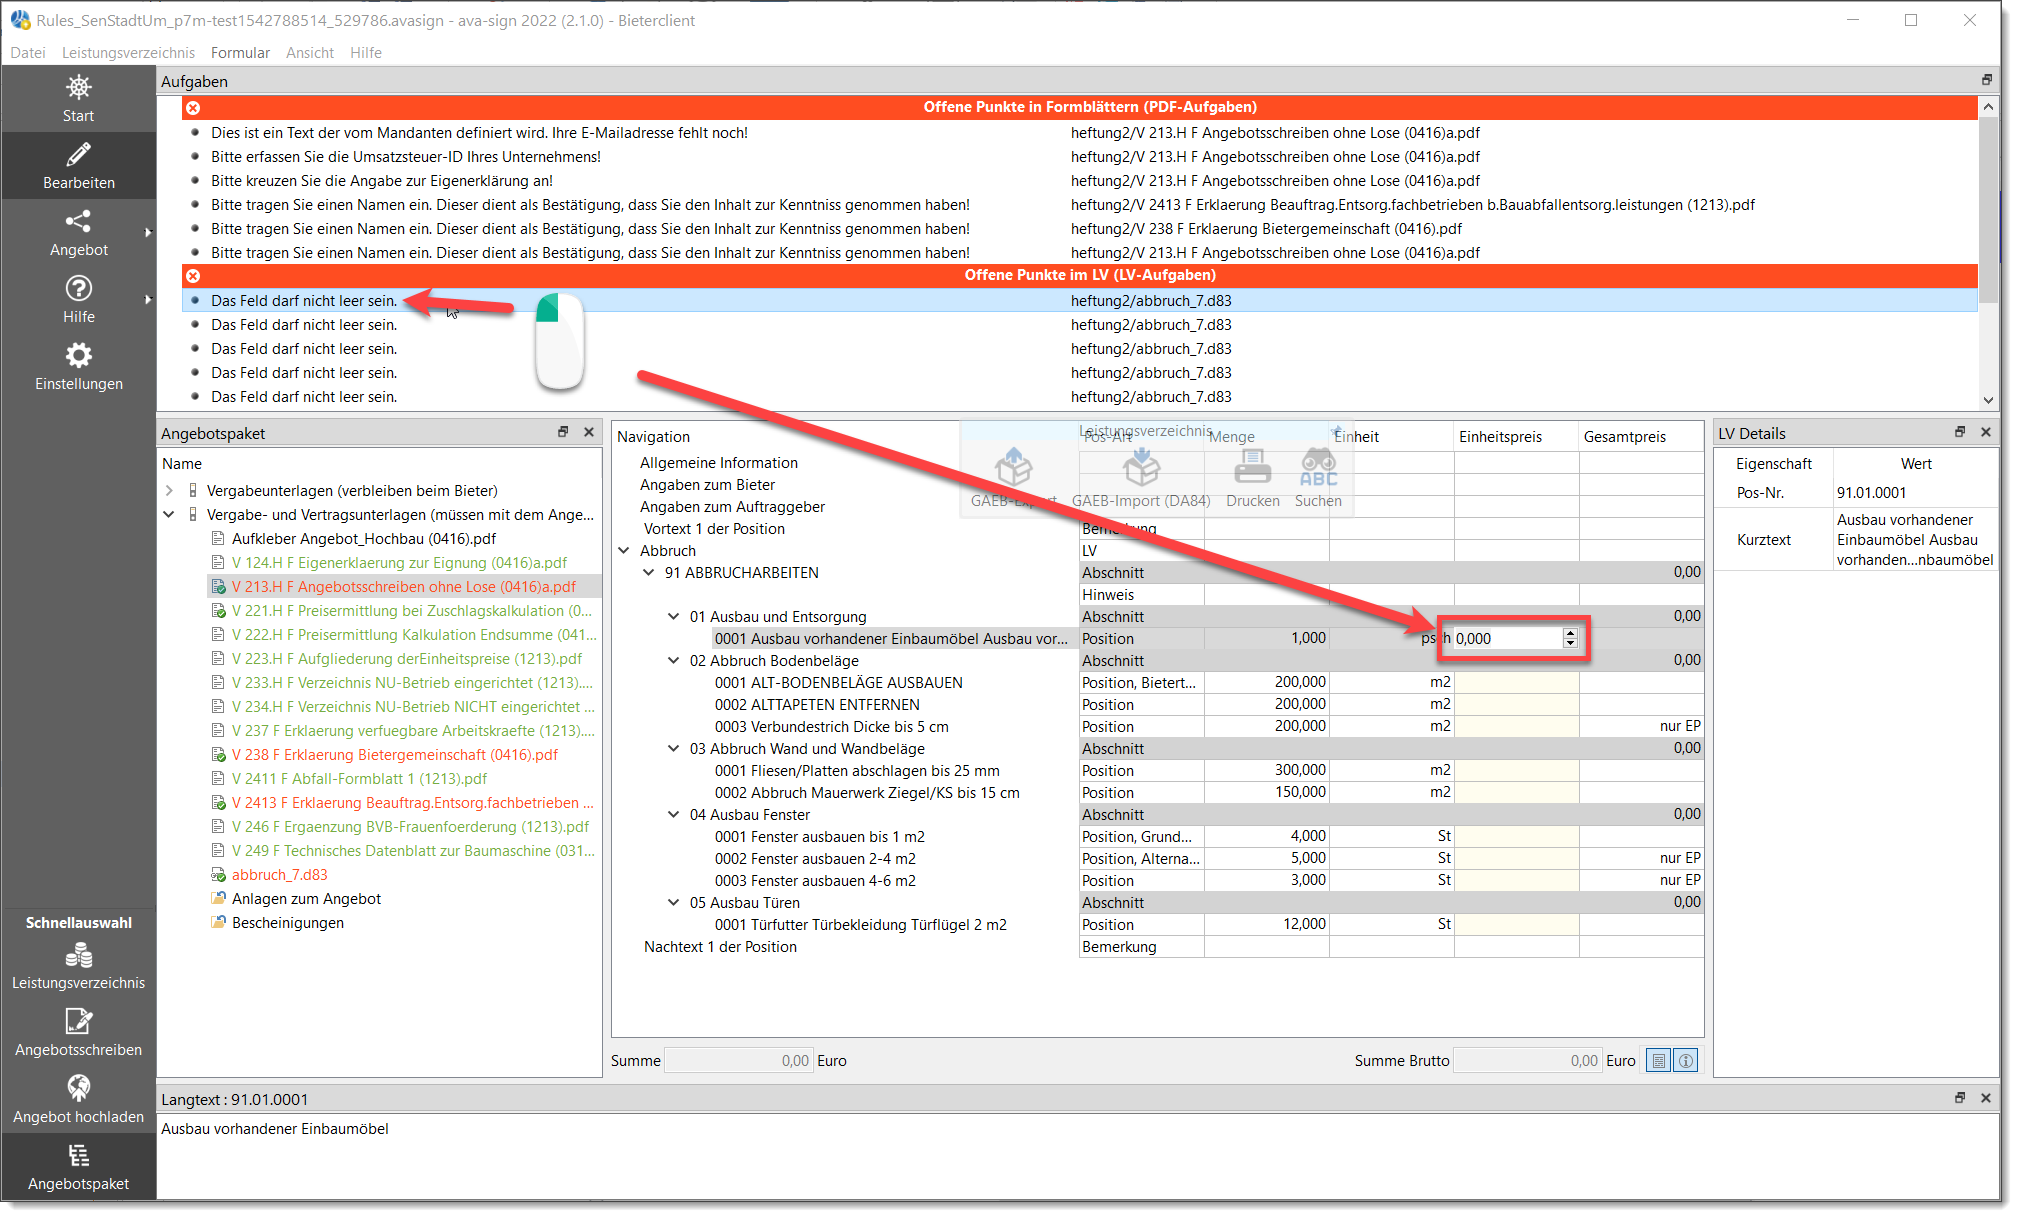Close the Langtext panel

1986,1098
